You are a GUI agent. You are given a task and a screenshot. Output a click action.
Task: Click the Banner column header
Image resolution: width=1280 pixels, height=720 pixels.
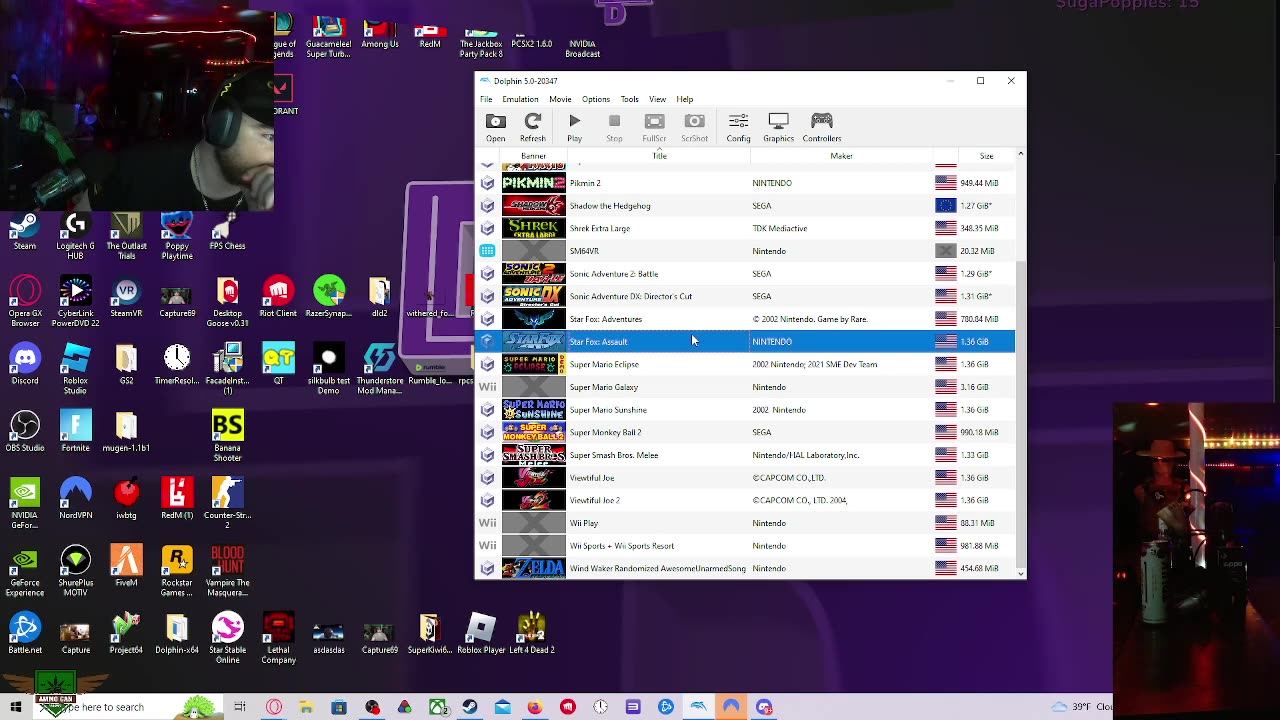click(x=533, y=156)
